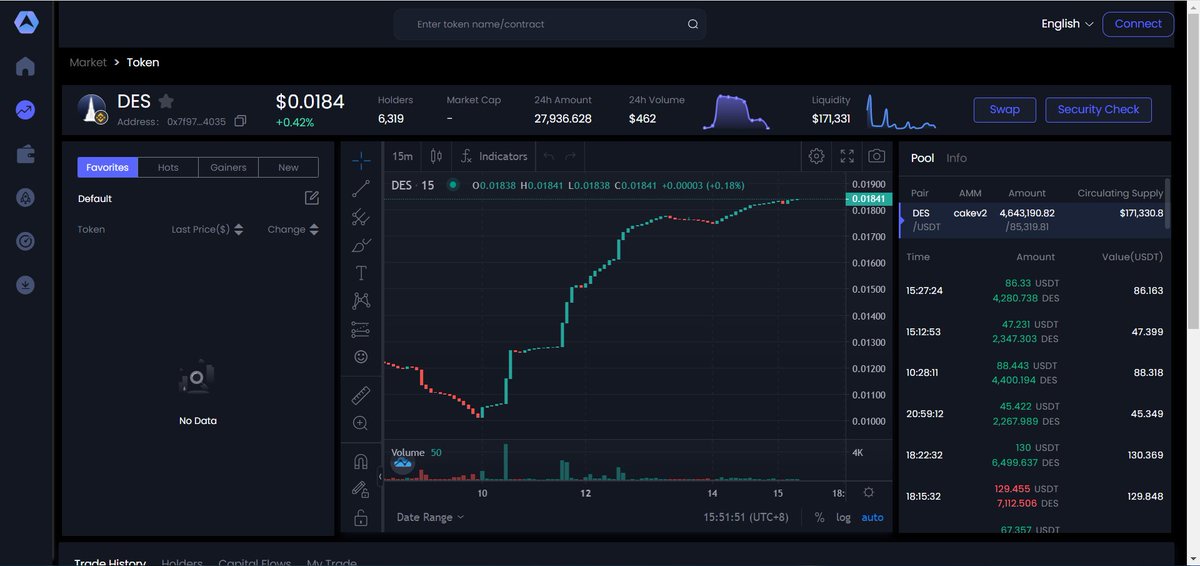Focus the token name search field
The height and width of the screenshot is (566, 1200).
click(550, 24)
